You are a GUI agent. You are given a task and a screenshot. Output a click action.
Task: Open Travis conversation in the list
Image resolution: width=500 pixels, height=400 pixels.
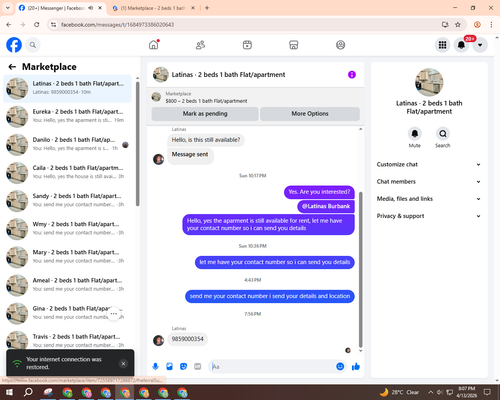(67, 341)
